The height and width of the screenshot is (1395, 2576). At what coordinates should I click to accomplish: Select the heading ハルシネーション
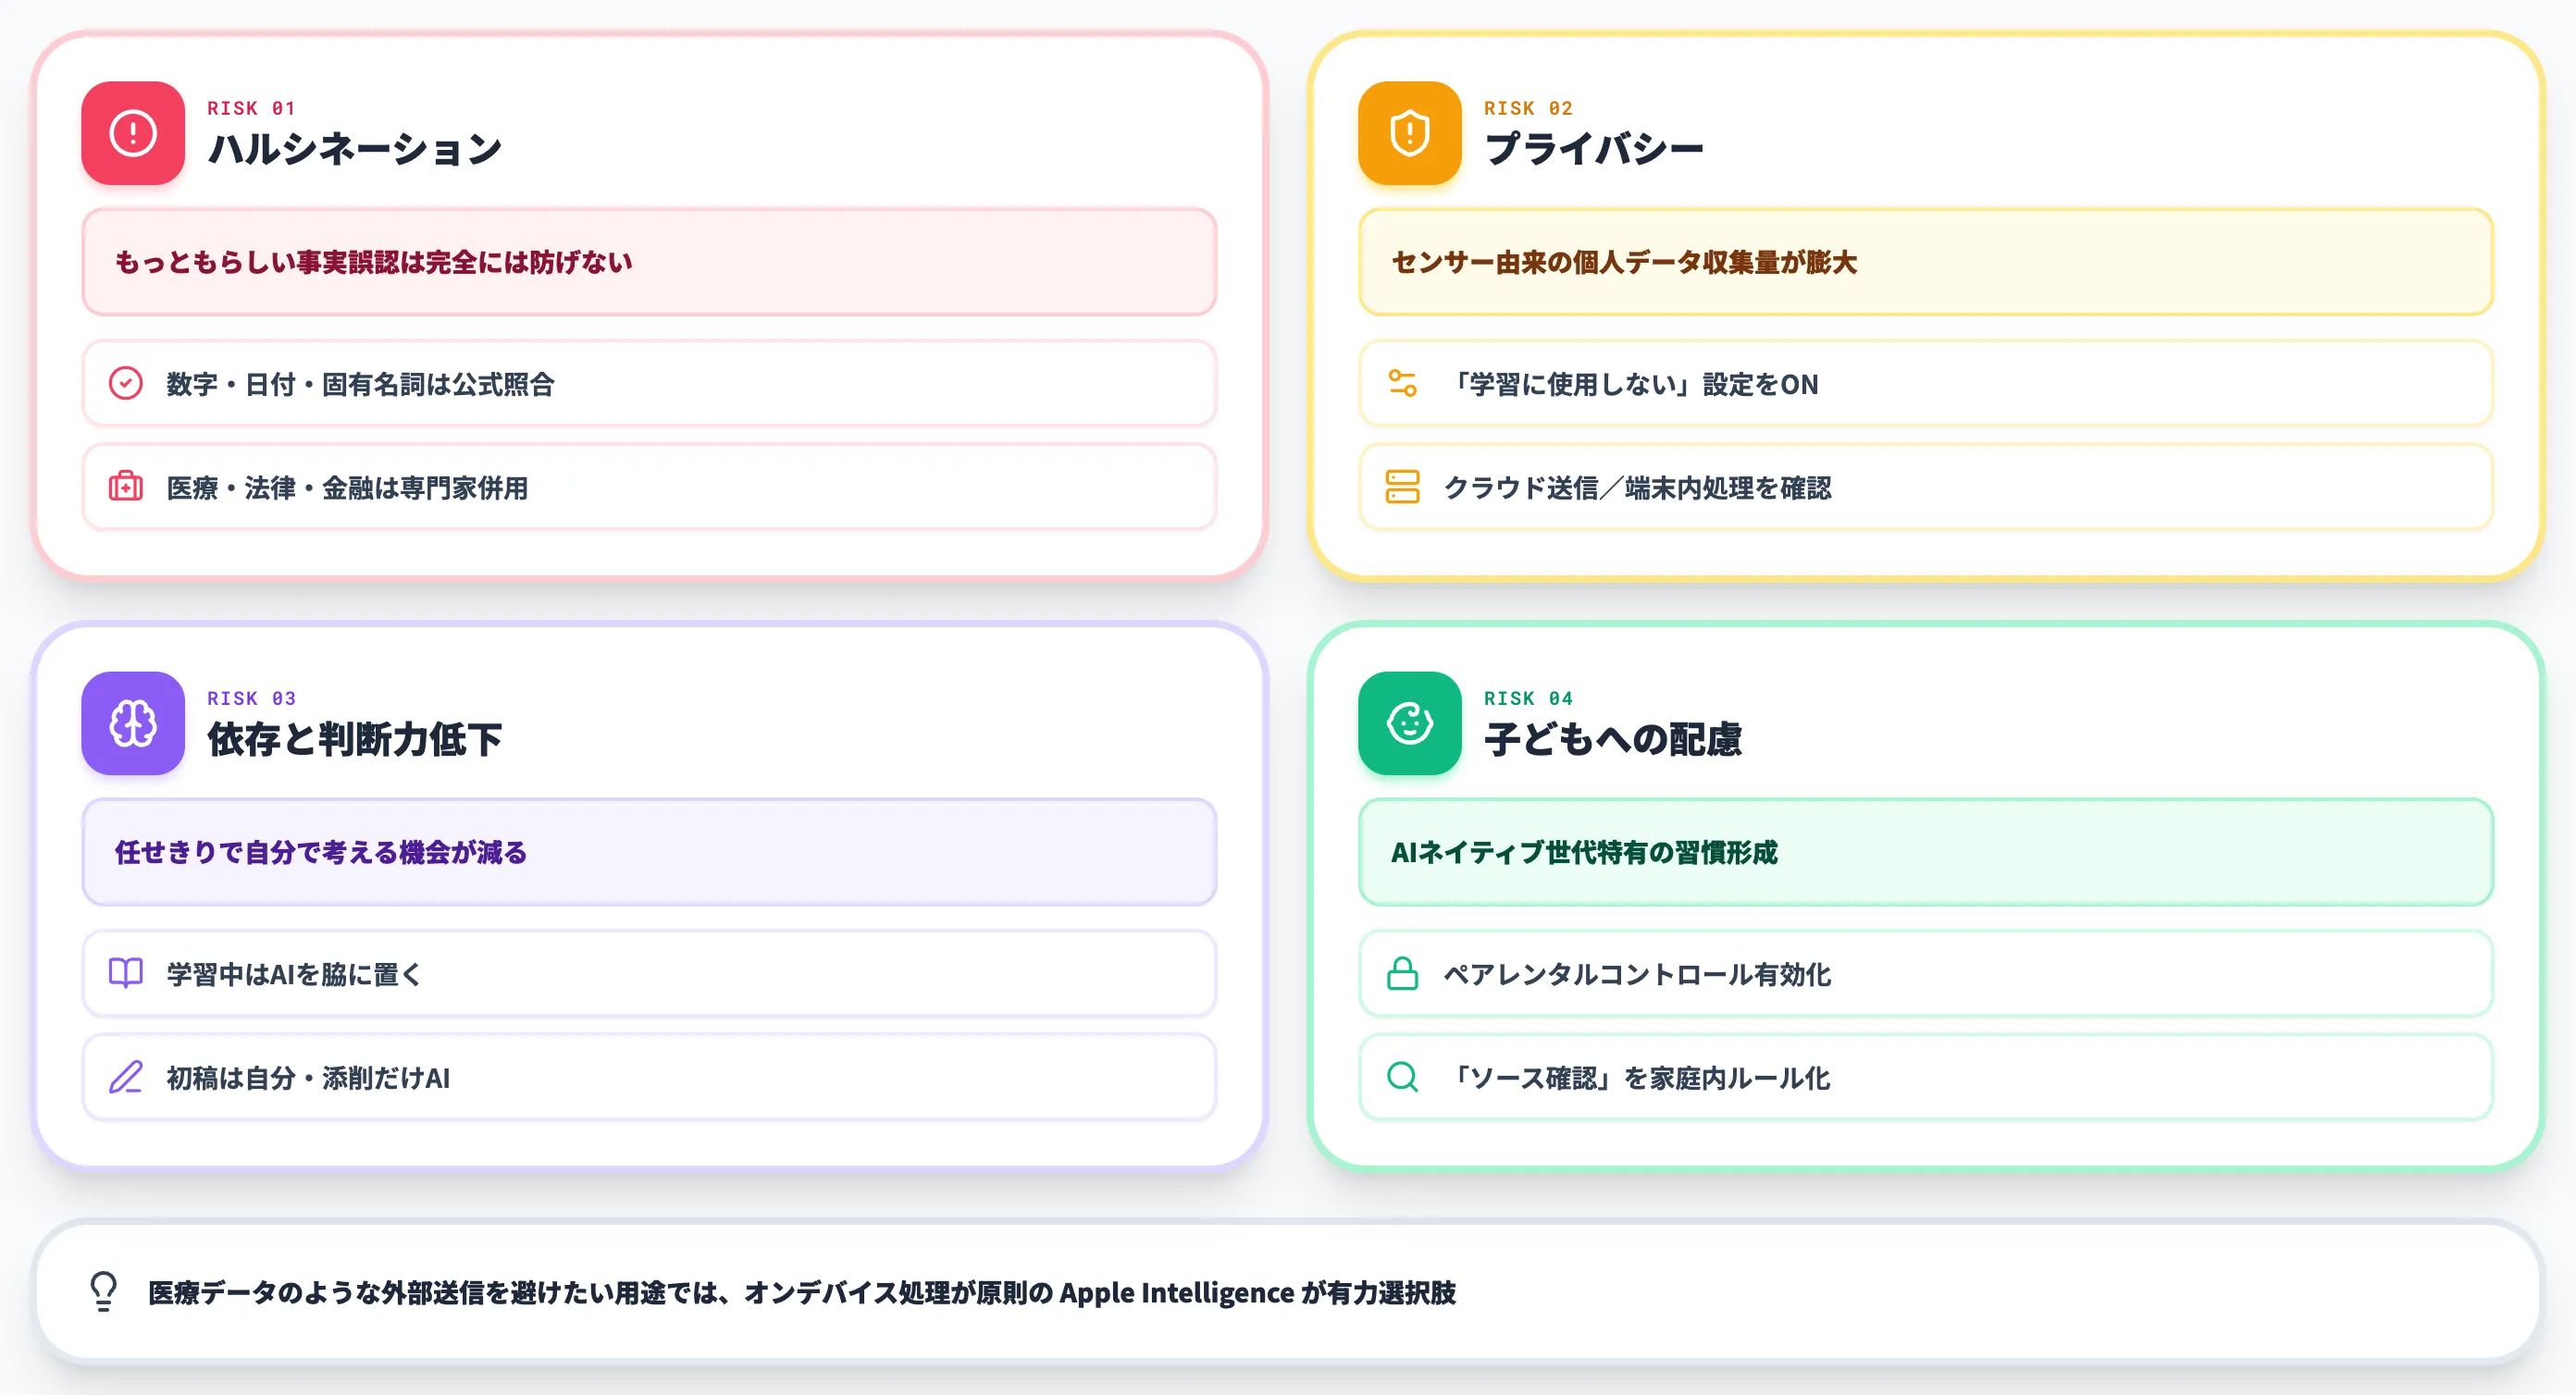[x=354, y=149]
